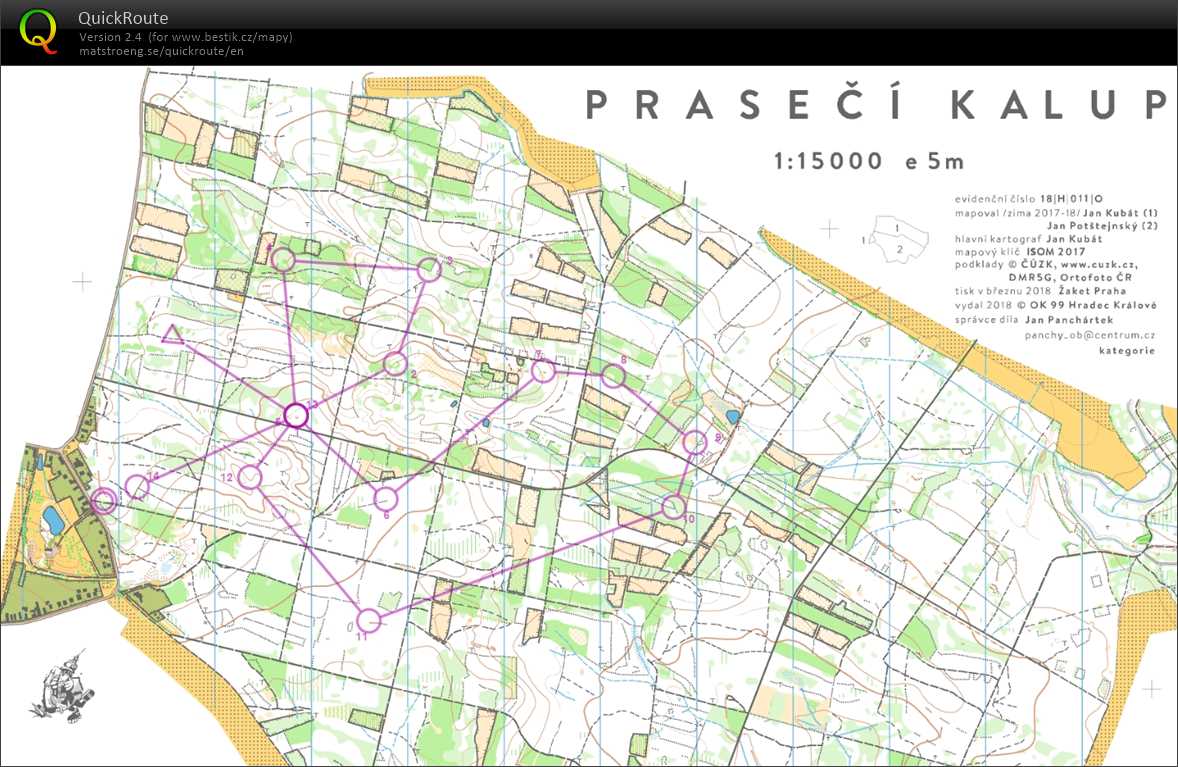This screenshot has height=767, width=1178.
Task: Click the panchy_ob@centrum.cz email address
Action: (x=1089, y=335)
